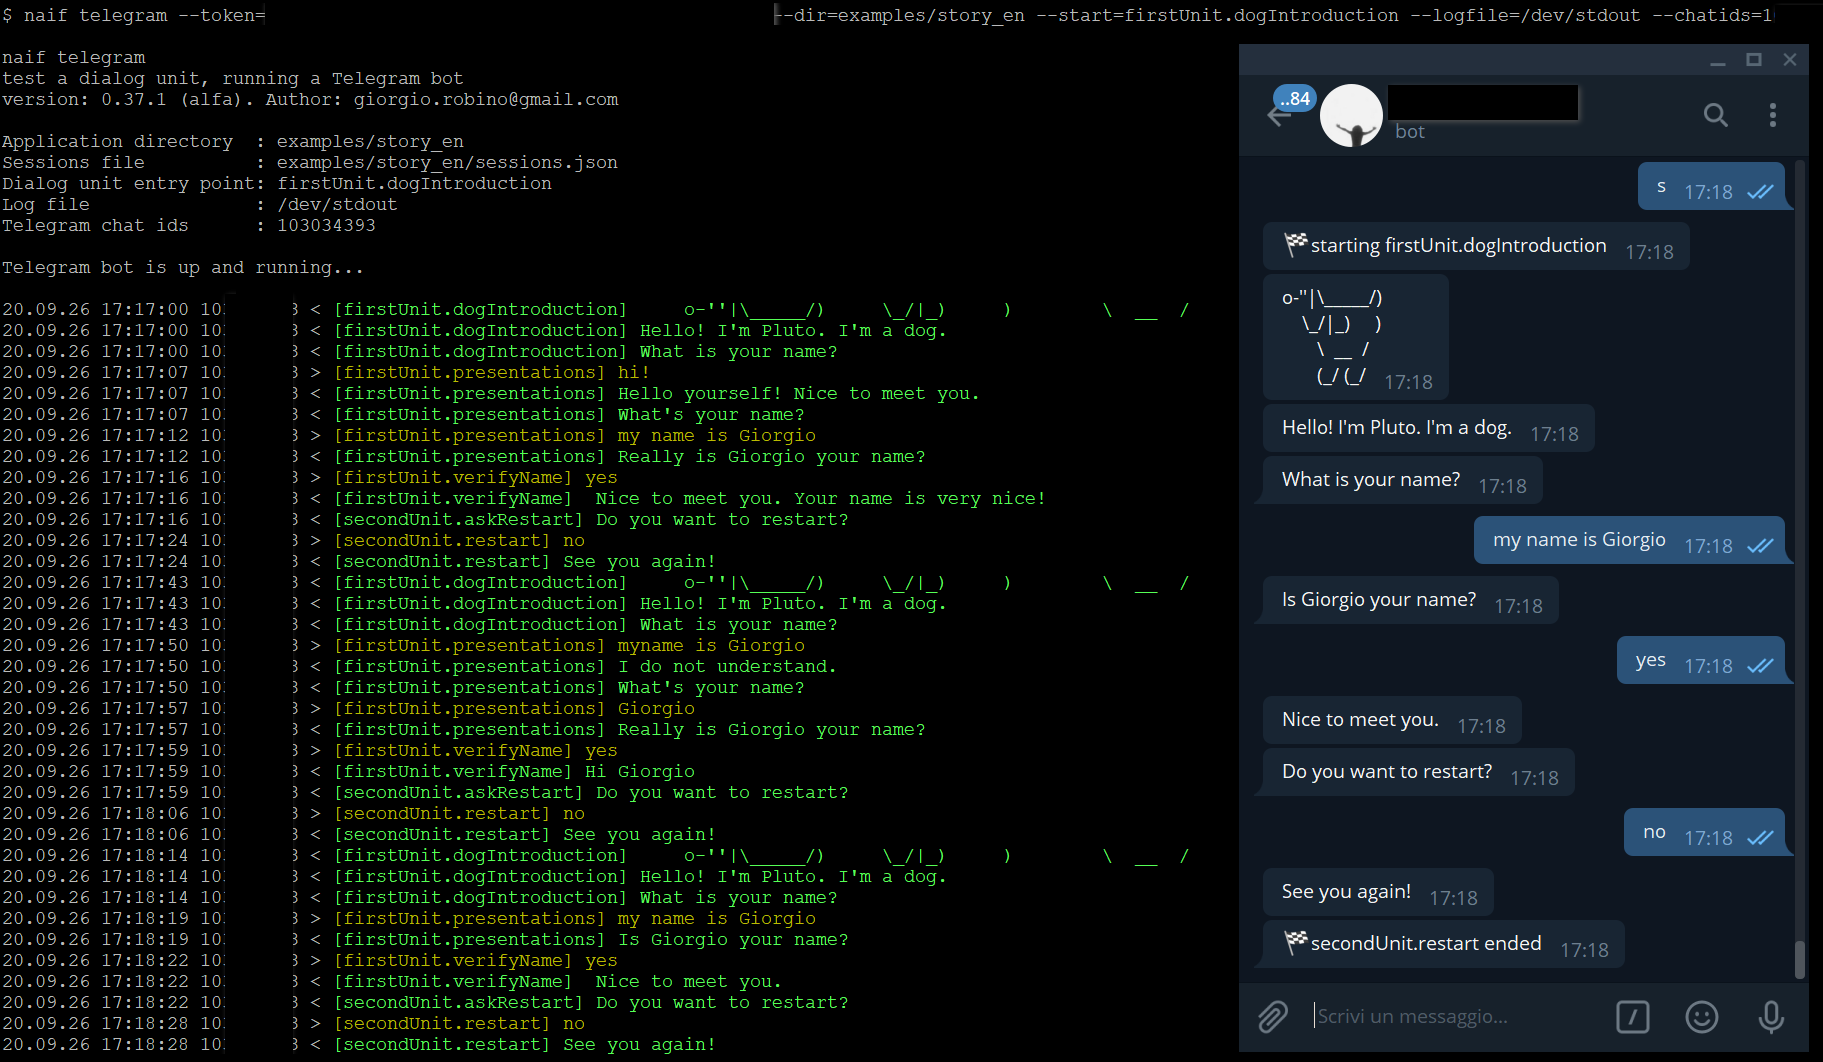Click the '/dev/stdout' log file value in terminal

337,205
